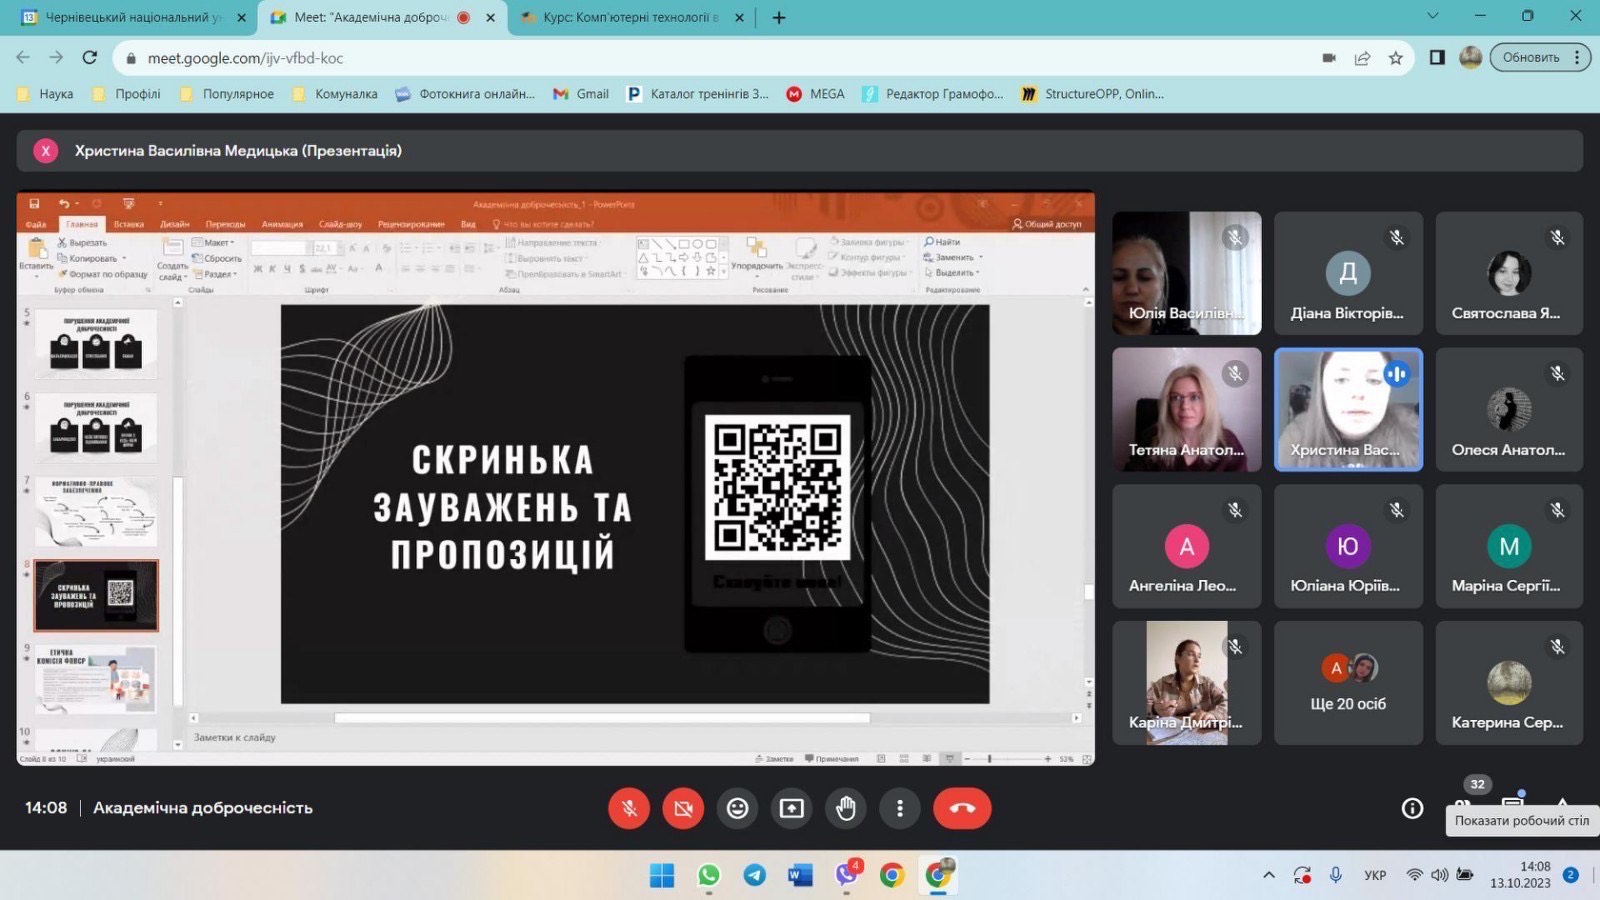The image size is (1600, 900).
Task: Open the Каталог тренінгів bookmark
Action: (698, 94)
